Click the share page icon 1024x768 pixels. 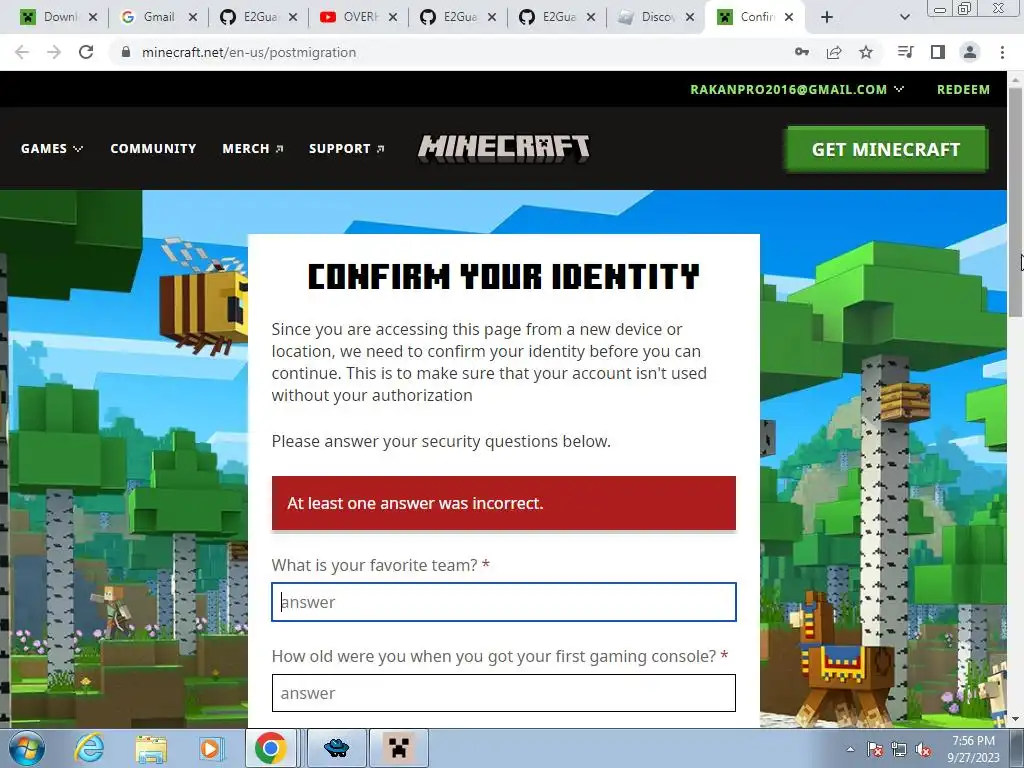click(x=834, y=52)
